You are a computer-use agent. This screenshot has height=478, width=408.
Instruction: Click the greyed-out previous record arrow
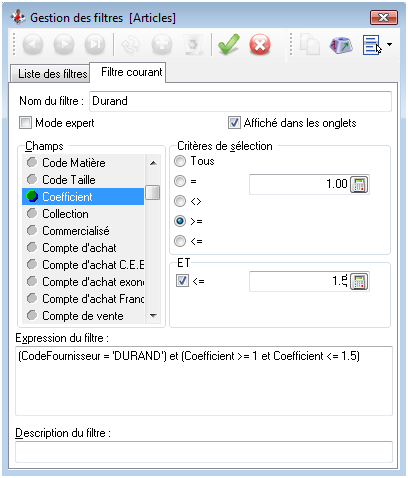tap(33, 44)
